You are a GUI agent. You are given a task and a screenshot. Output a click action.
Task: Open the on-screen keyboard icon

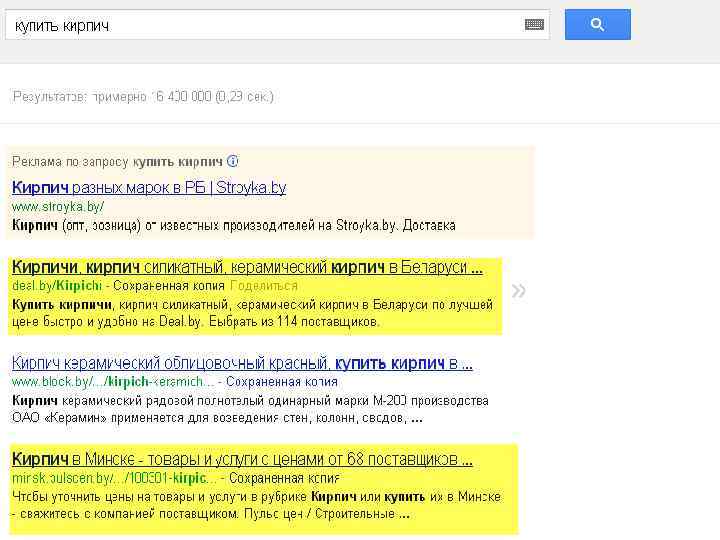(x=534, y=25)
